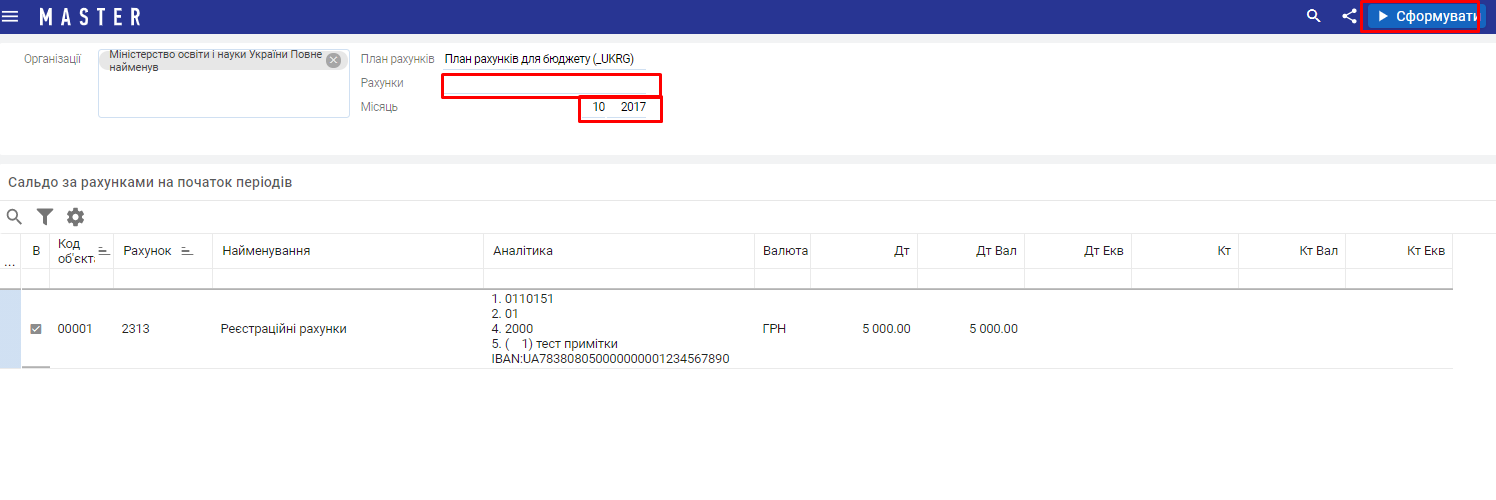1496x500 pixels.
Task: Click the month value 10 field
Action: (598, 107)
